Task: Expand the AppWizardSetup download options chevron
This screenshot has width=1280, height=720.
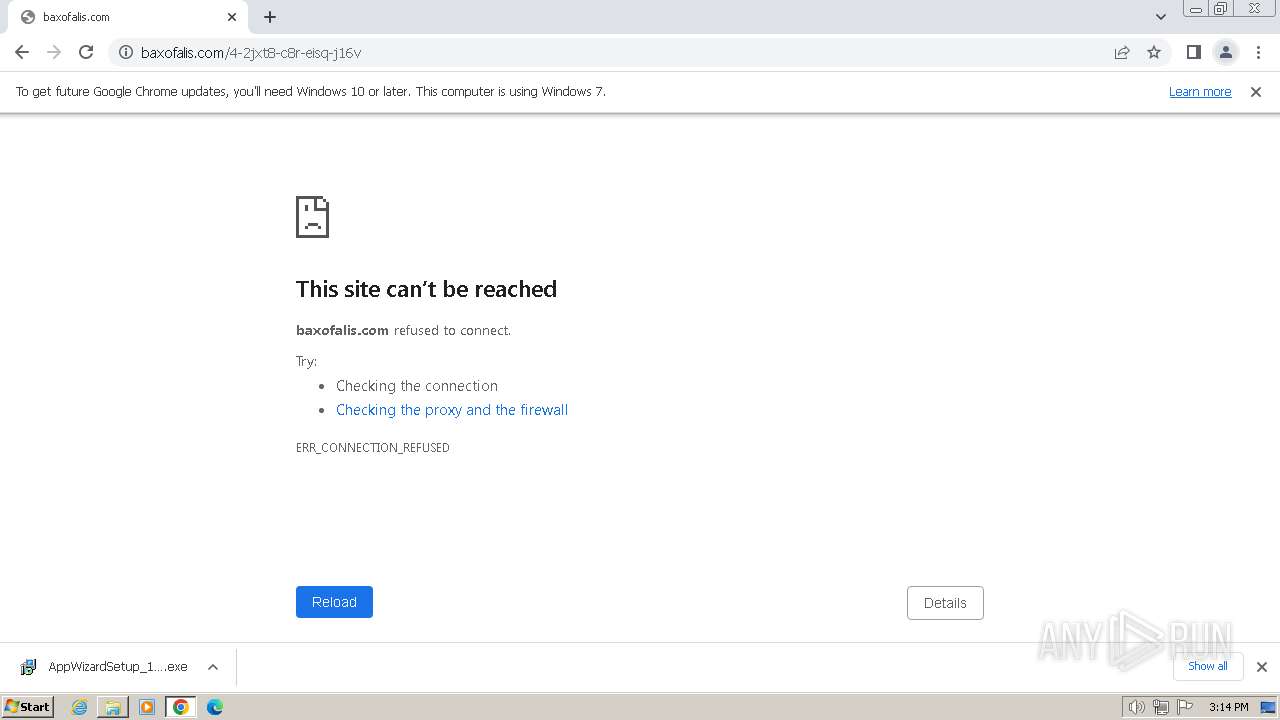Action: (212, 667)
